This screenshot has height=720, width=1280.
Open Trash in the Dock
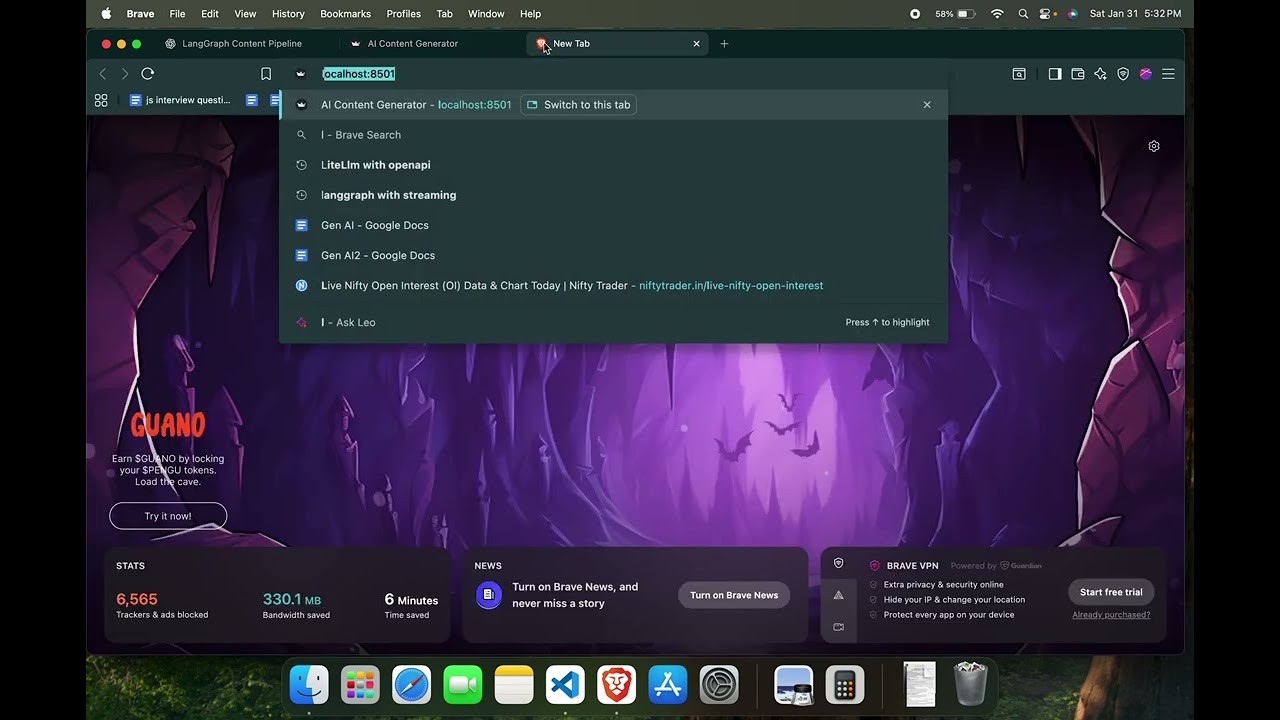click(970, 685)
